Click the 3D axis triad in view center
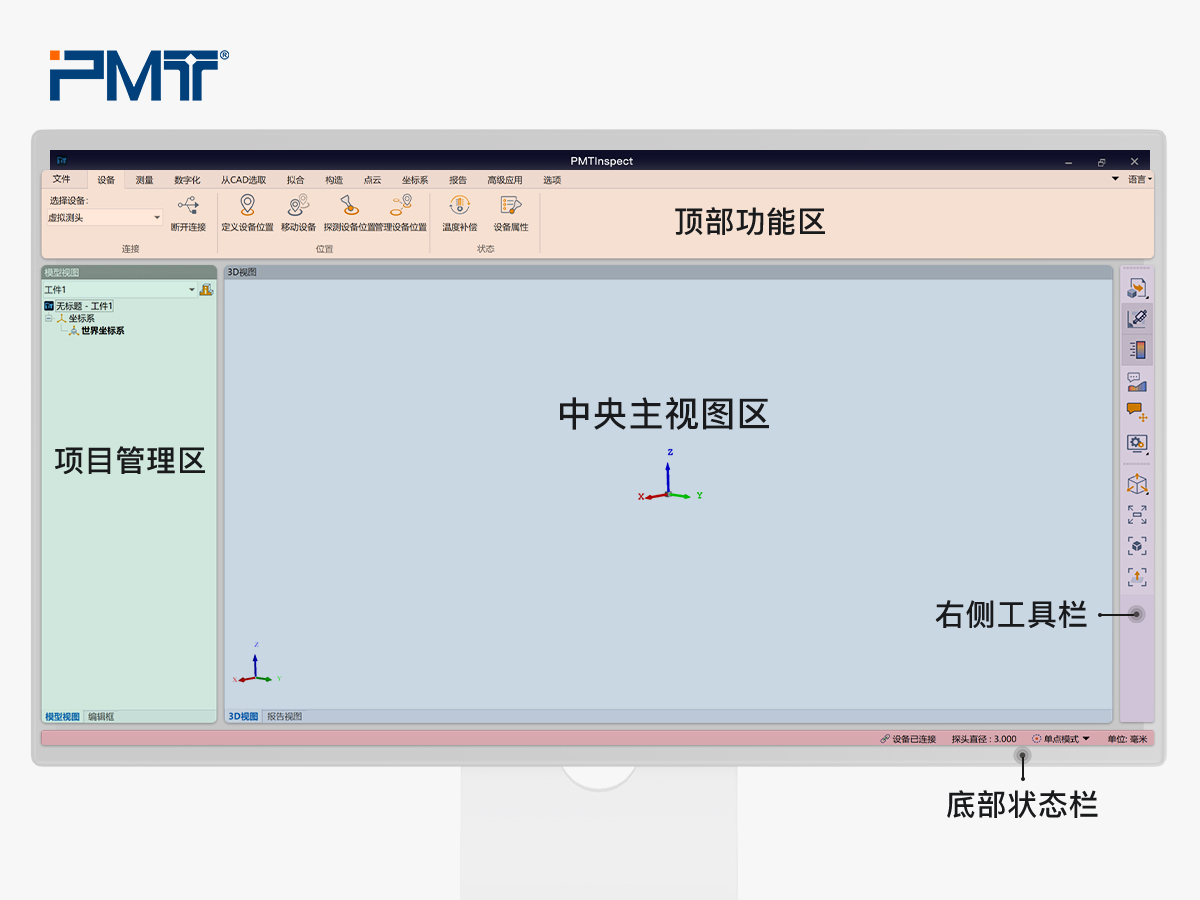1200x900 pixels. click(x=670, y=476)
